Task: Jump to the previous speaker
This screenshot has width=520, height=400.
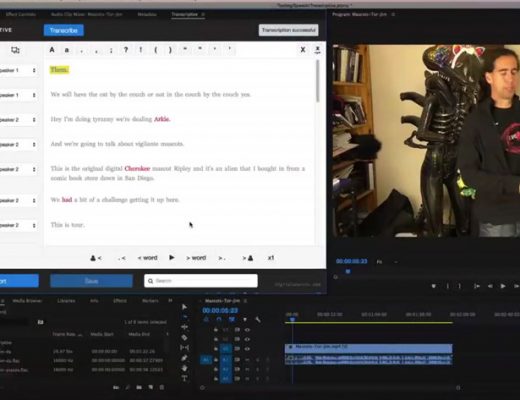Action: point(96,258)
